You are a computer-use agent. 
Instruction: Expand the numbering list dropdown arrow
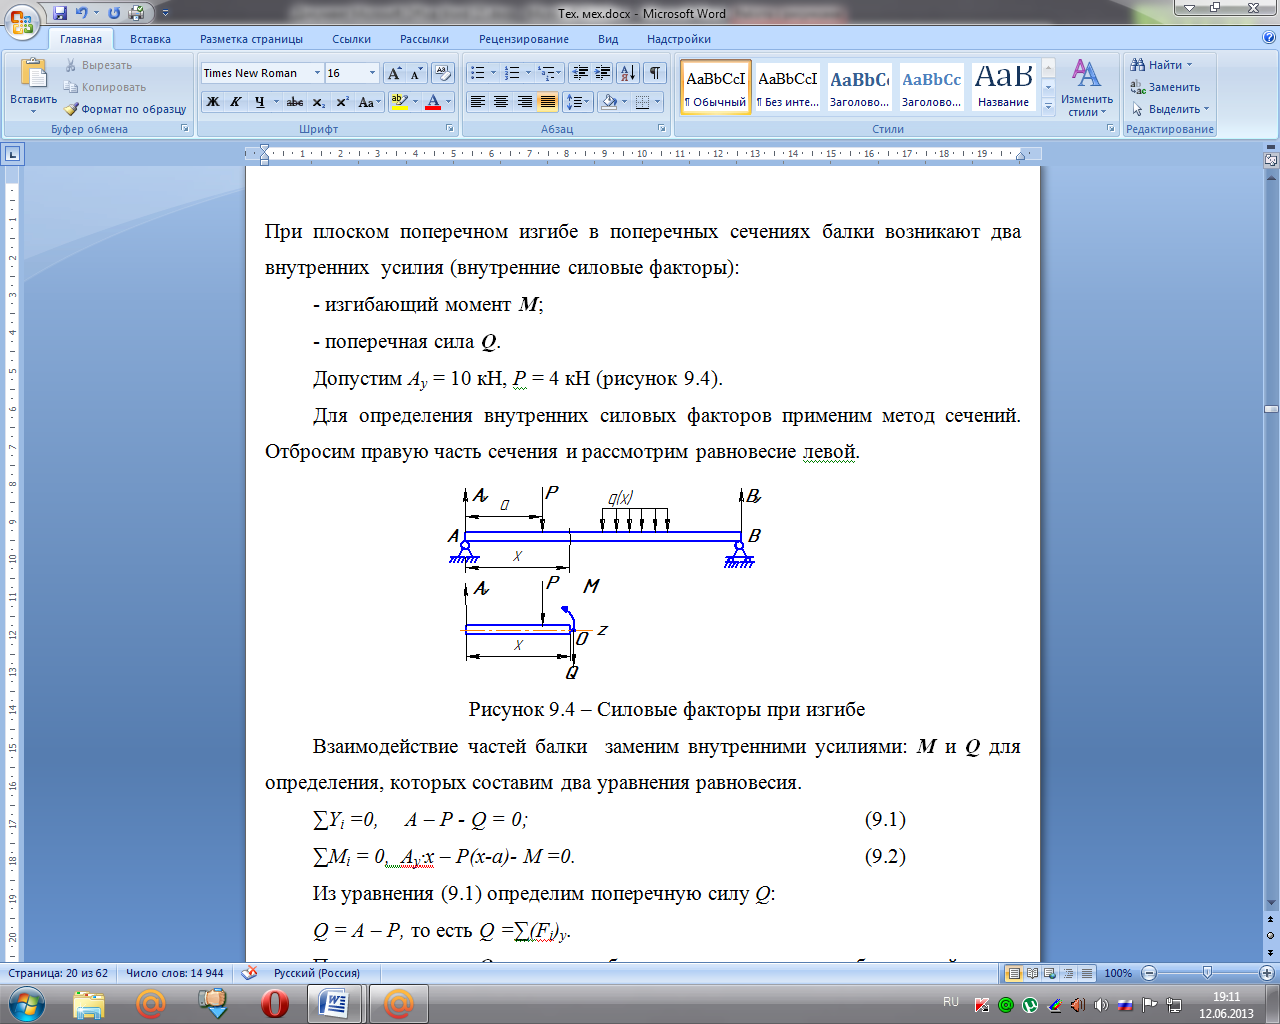[529, 73]
